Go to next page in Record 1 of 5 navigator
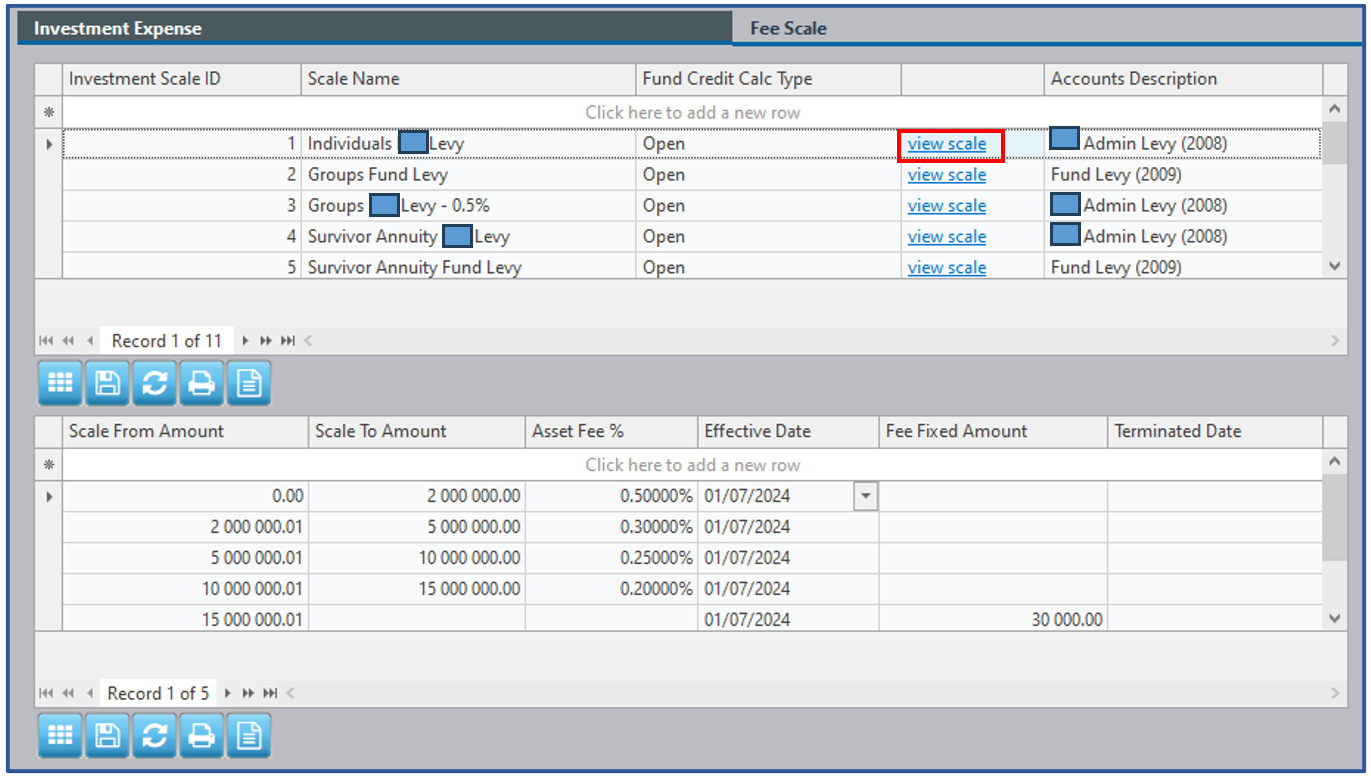Image resolution: width=1371 pixels, height=777 pixels. [x=249, y=693]
